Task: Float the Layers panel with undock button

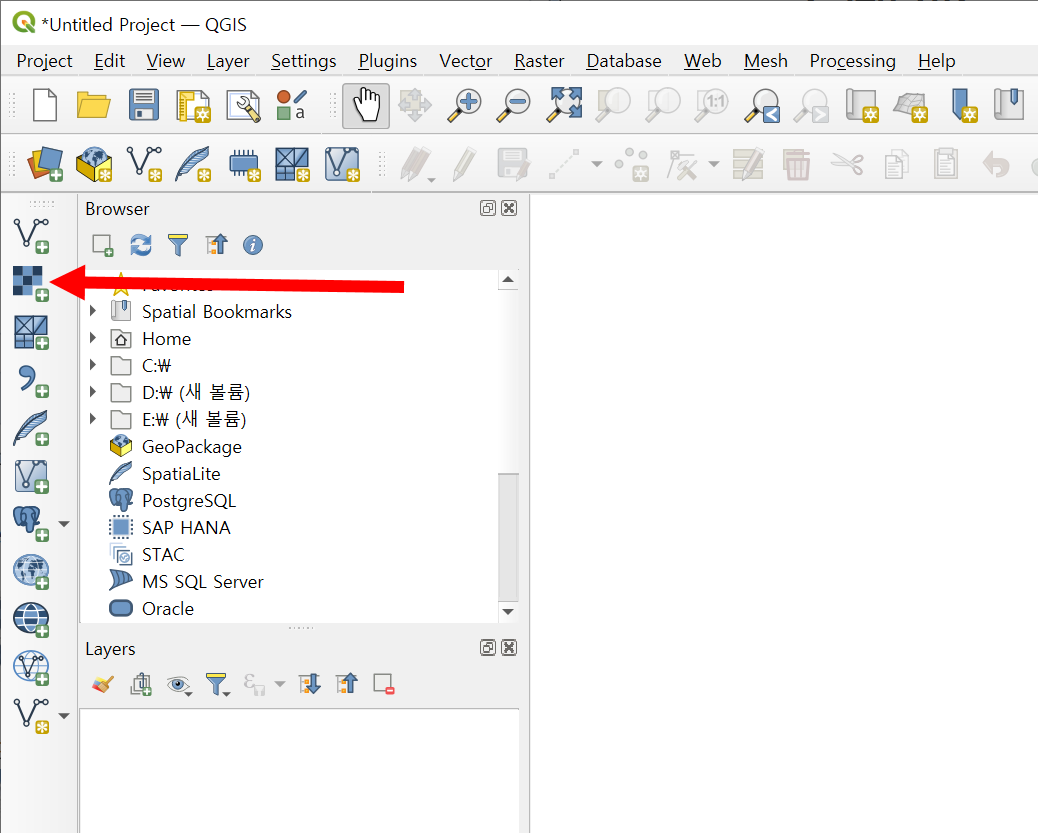Action: [x=488, y=648]
